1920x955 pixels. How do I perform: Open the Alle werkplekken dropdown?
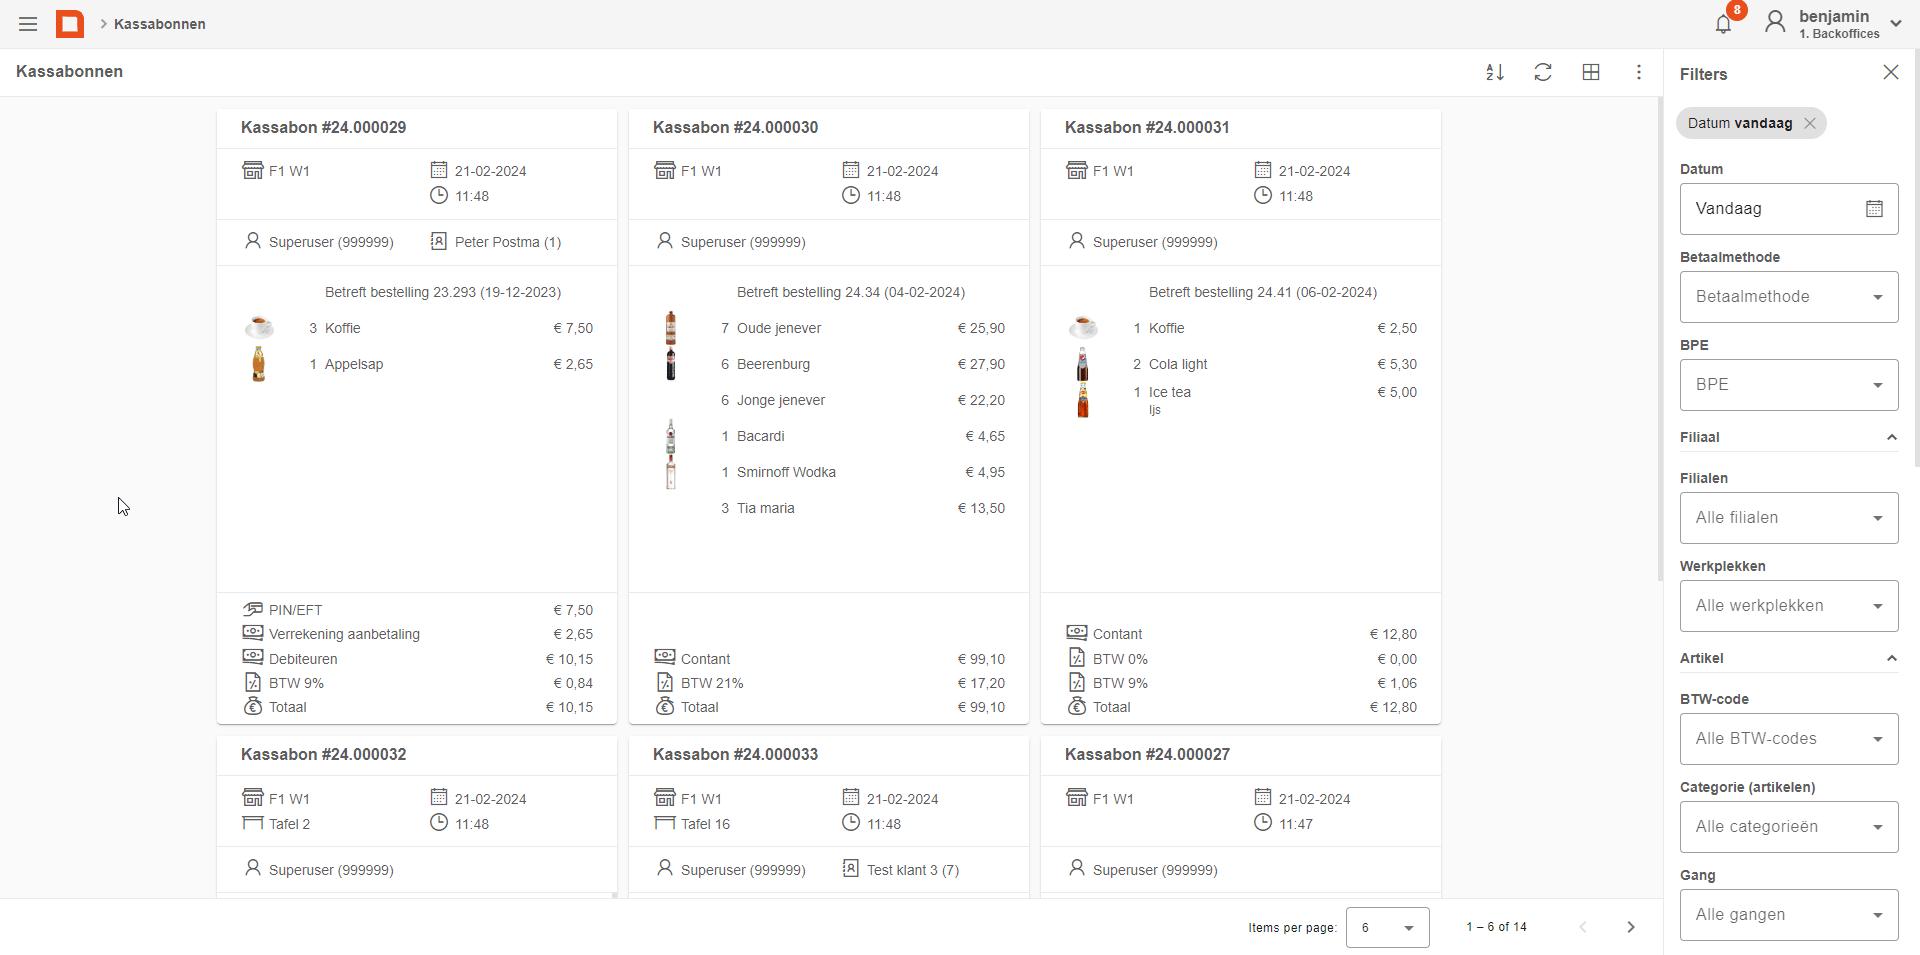1789,606
